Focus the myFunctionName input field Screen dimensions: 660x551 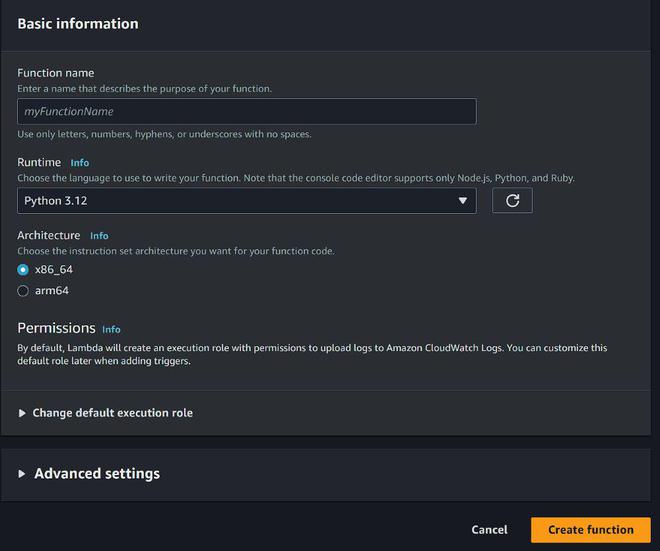[246, 111]
